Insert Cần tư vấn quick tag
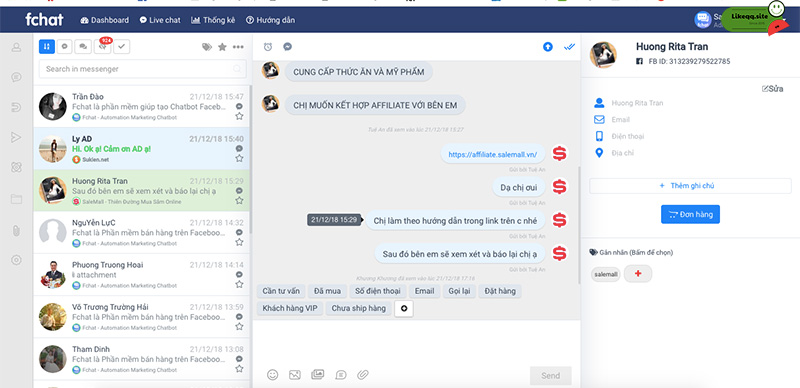 coord(281,291)
